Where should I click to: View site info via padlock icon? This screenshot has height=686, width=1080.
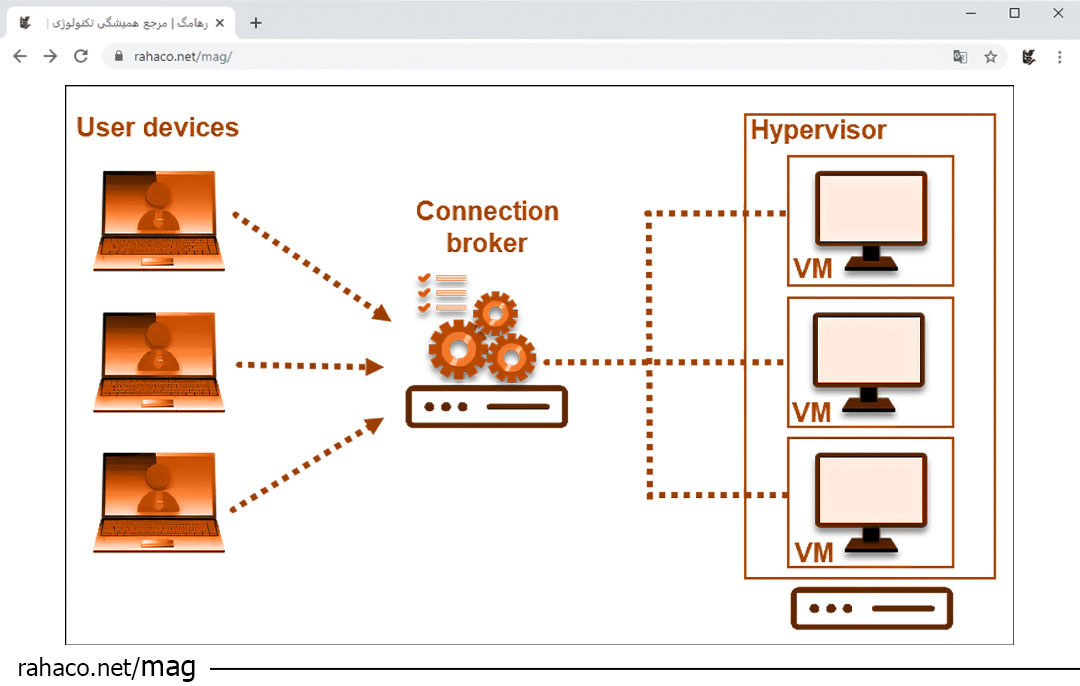(119, 57)
